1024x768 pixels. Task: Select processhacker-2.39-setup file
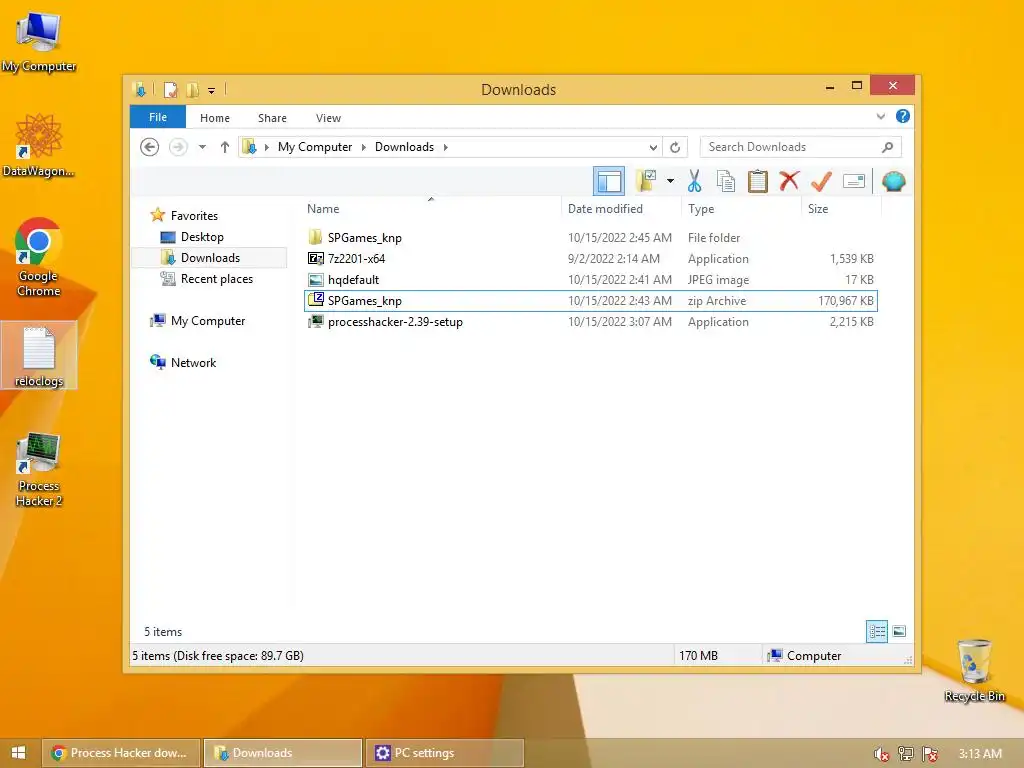click(591, 321)
